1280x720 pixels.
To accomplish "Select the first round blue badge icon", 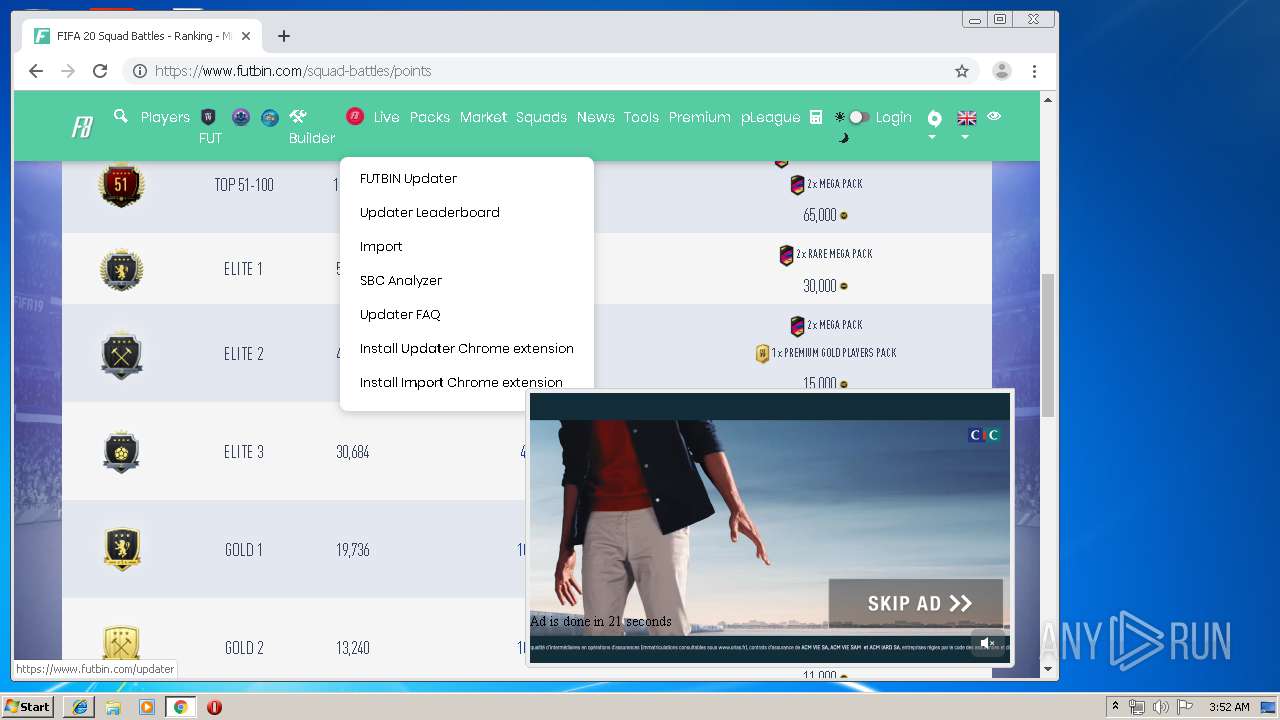I will [240, 117].
